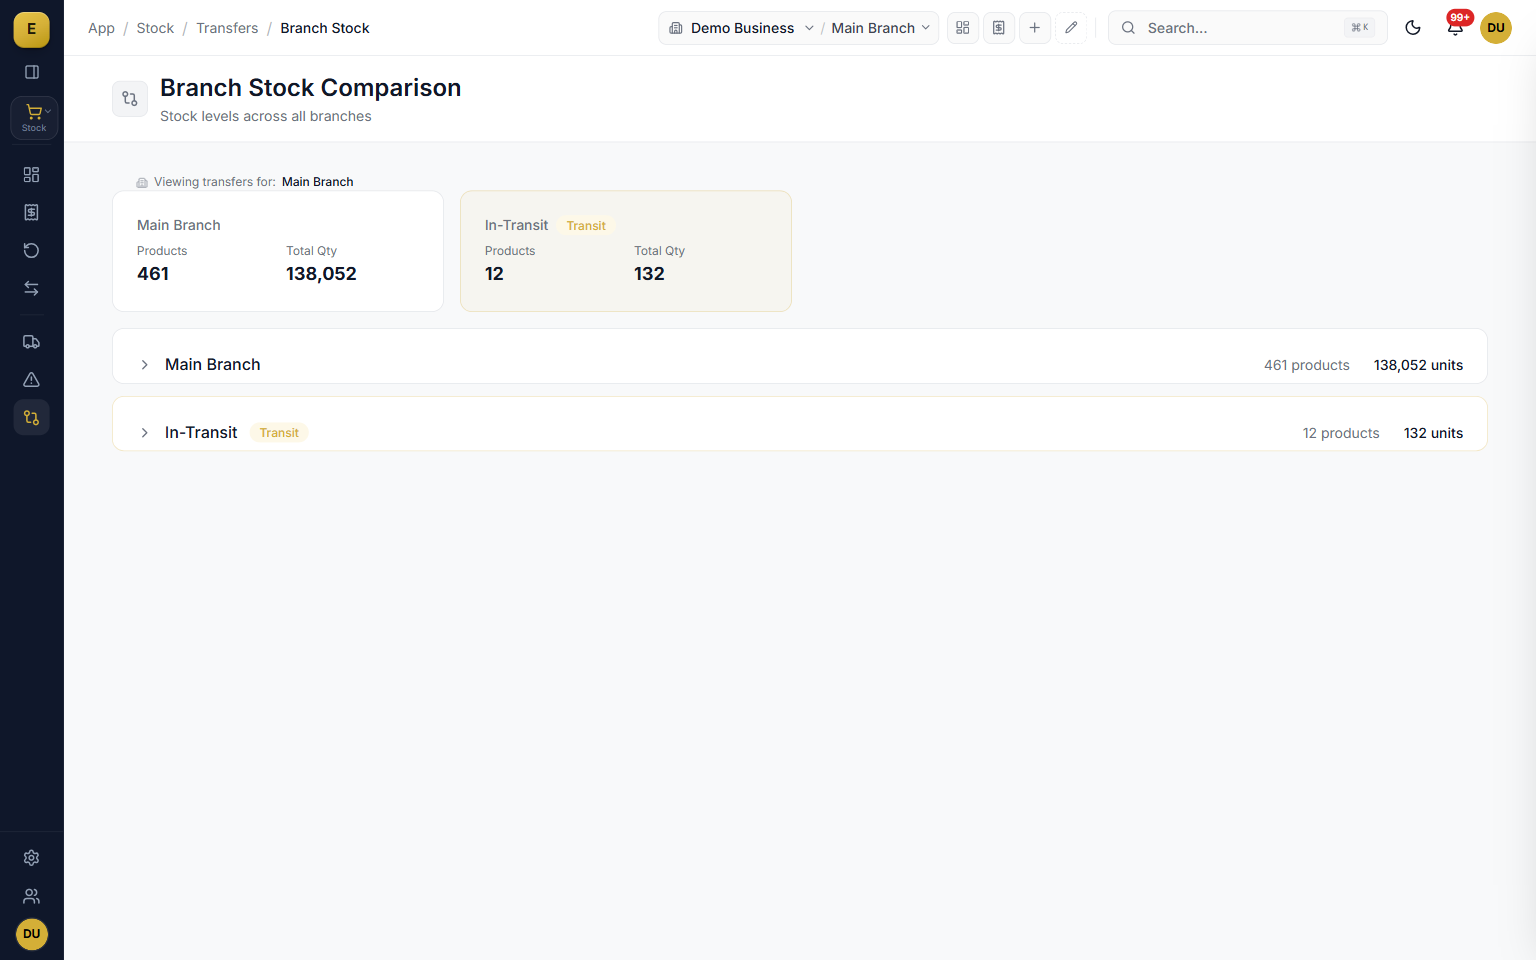Select the In-Transit summary card
The width and height of the screenshot is (1536, 960).
[626, 251]
